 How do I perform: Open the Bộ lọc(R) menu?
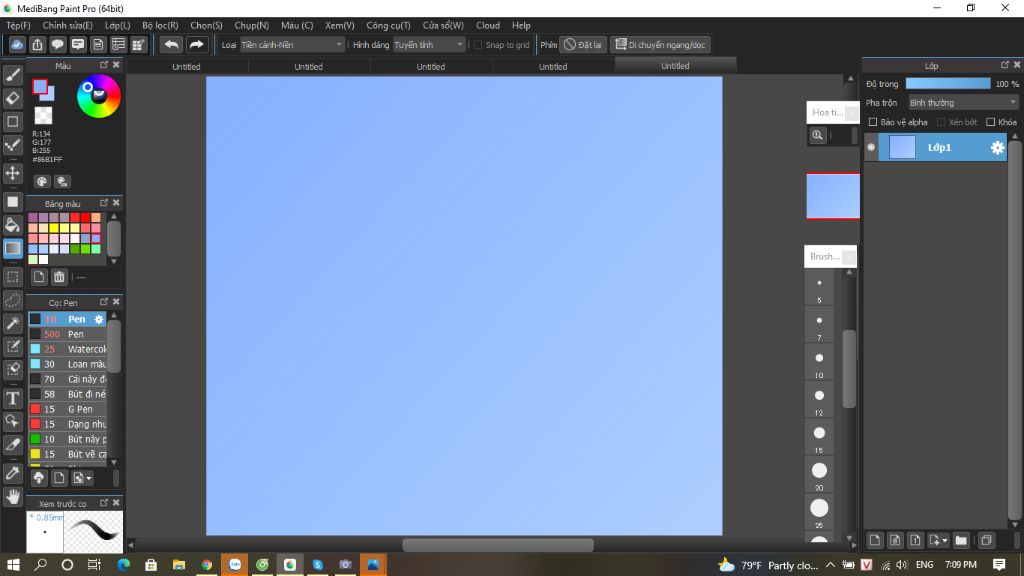tap(160, 25)
